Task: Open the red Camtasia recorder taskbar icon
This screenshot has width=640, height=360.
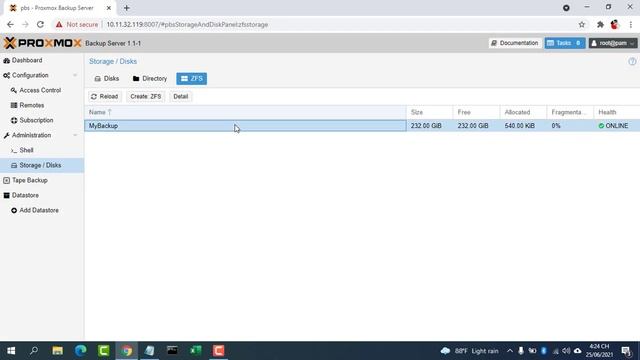Action: point(218,351)
